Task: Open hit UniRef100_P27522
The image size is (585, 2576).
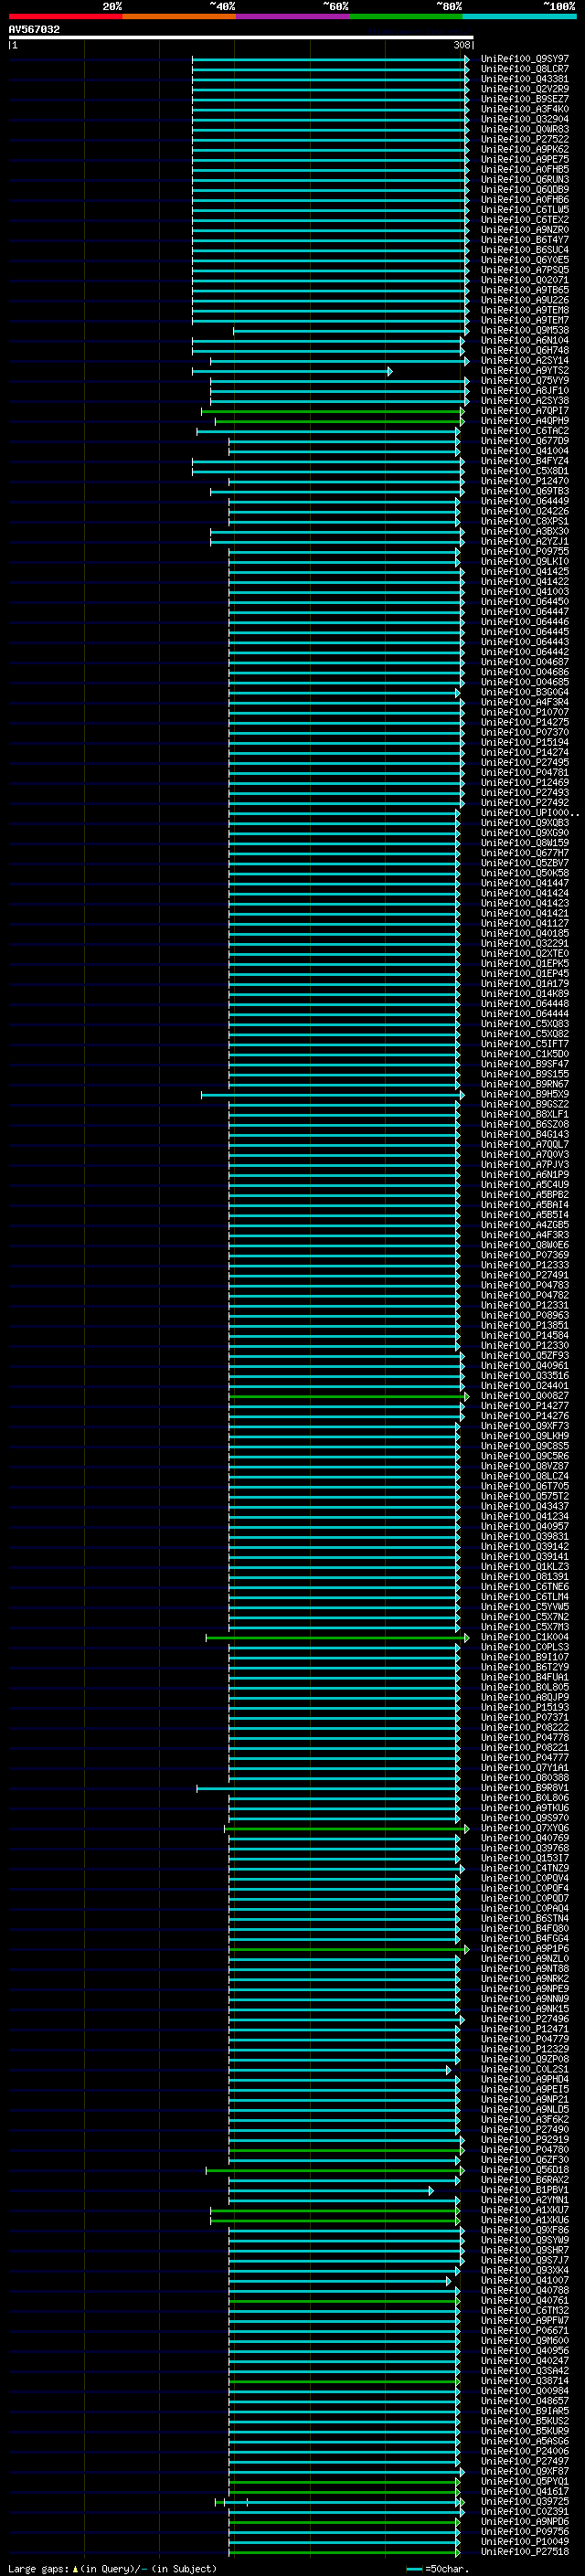Action: 525,139
